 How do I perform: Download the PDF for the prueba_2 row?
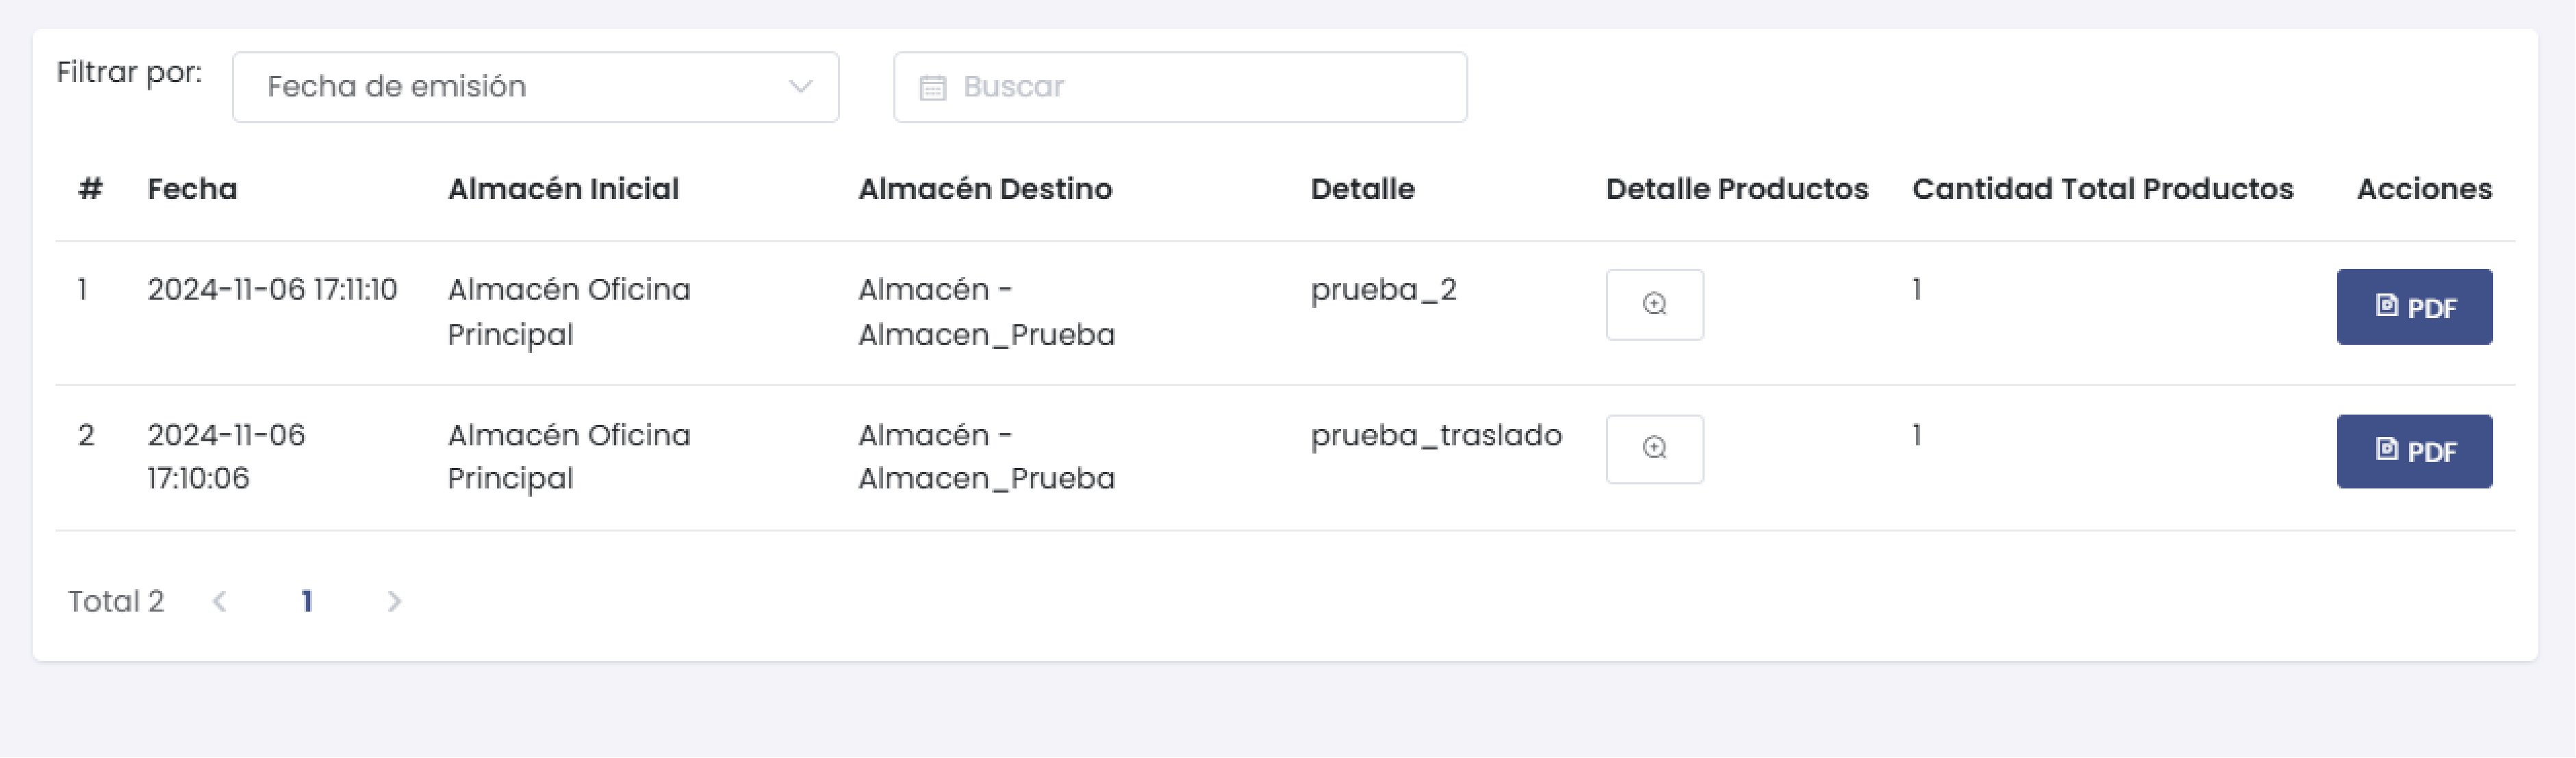click(2413, 307)
